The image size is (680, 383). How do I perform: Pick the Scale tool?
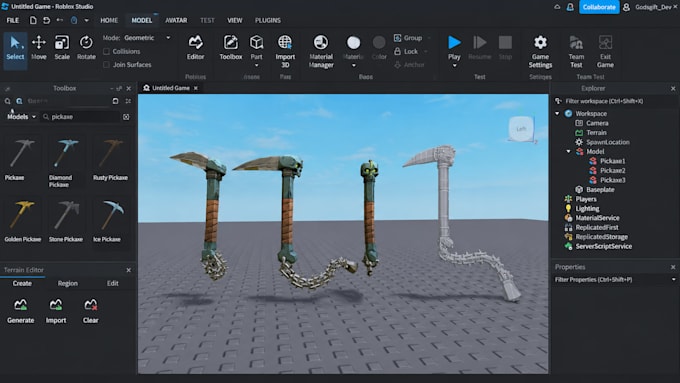pos(62,48)
